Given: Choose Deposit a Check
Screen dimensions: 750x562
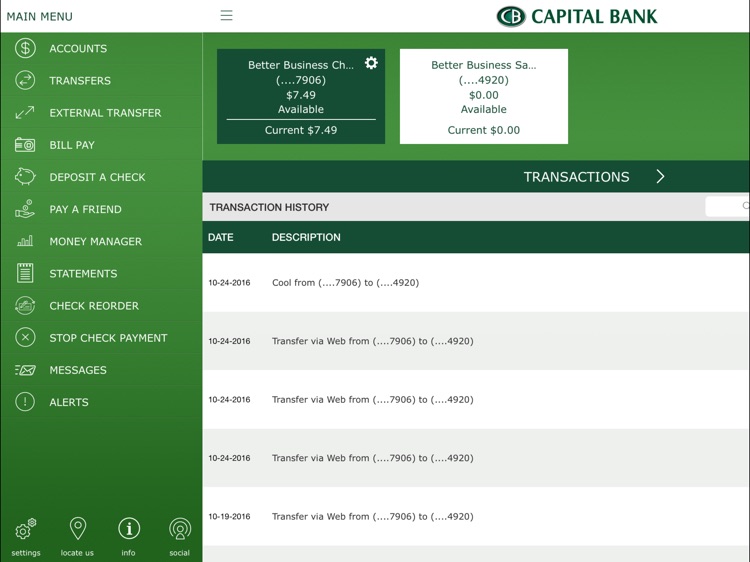Looking at the screenshot, I should [x=101, y=176].
